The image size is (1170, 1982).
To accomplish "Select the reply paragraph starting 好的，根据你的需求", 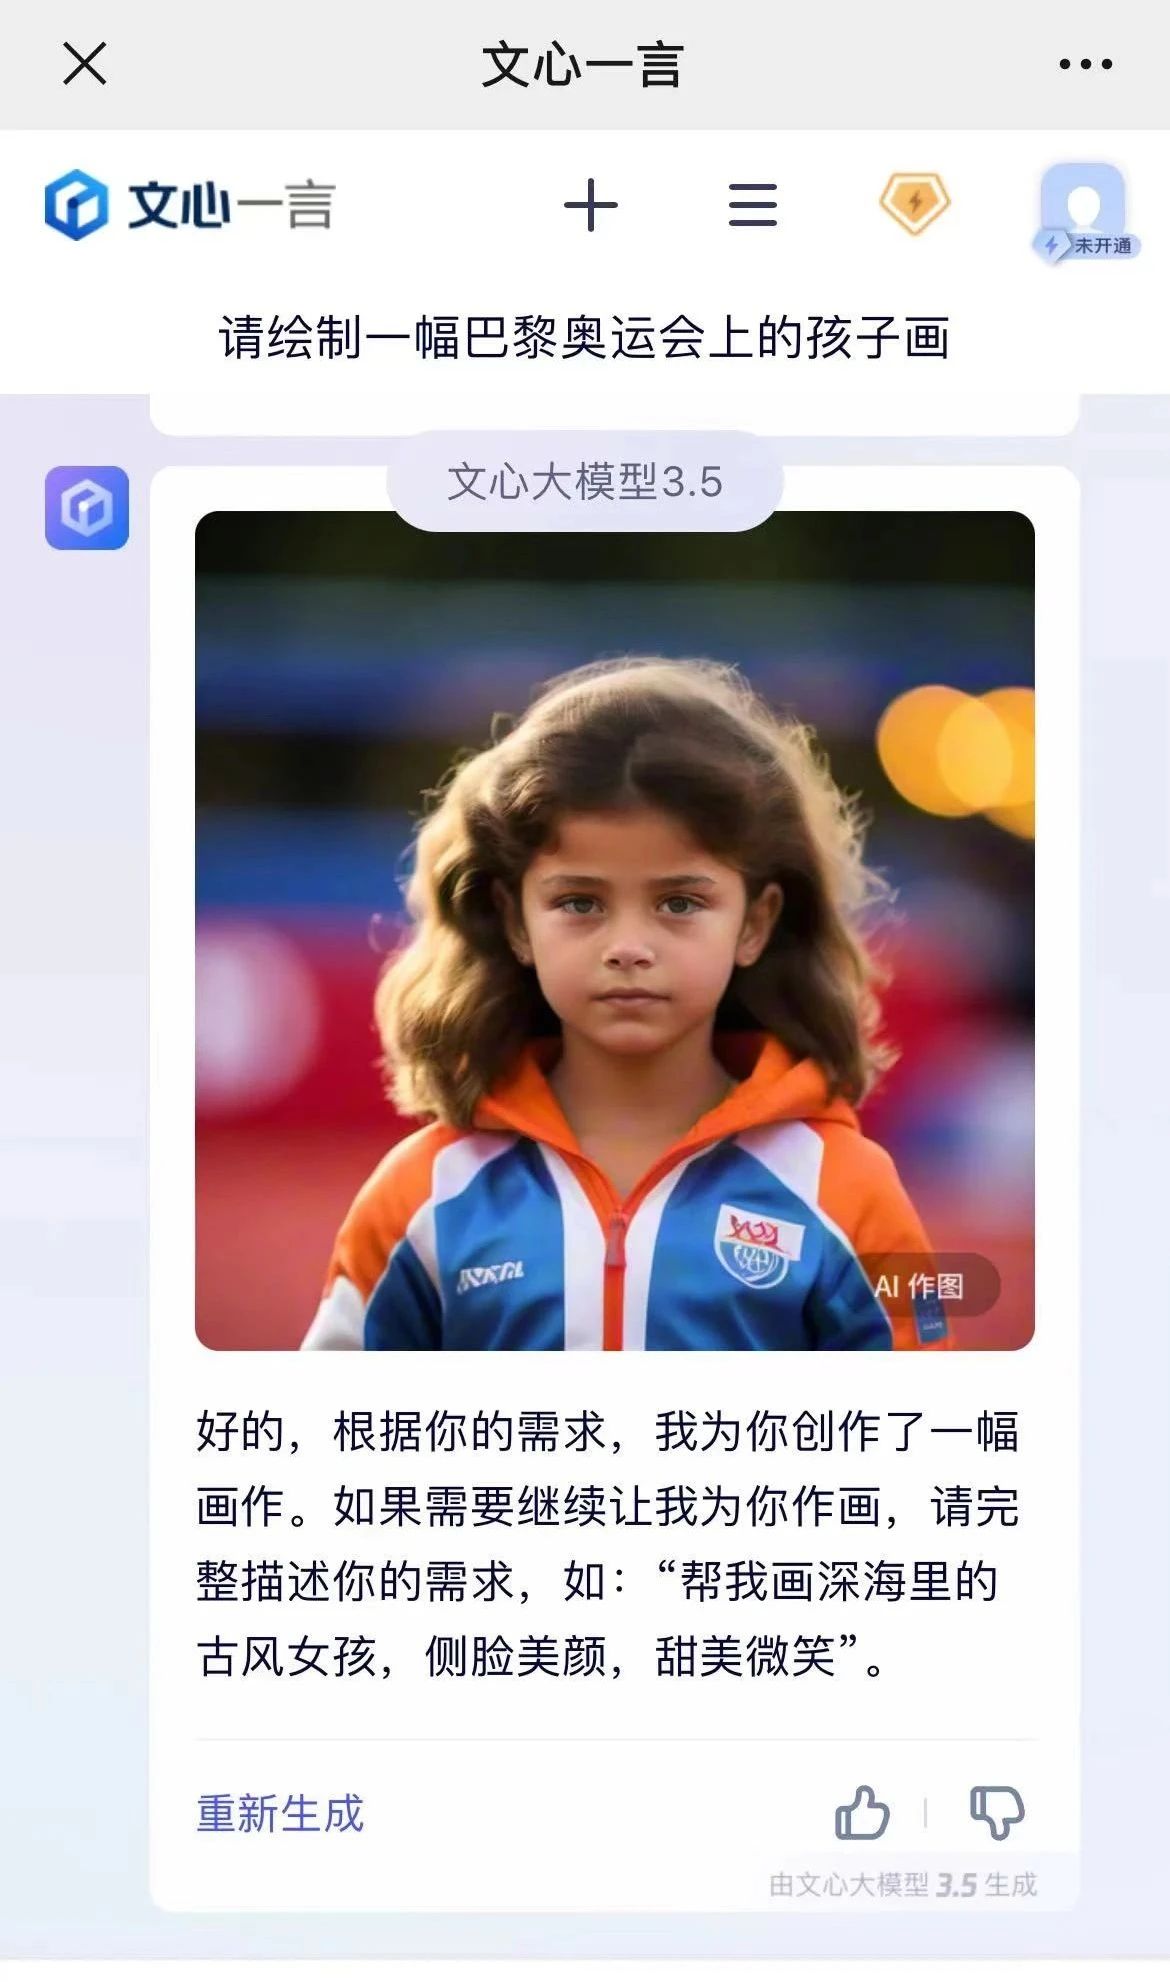I will coord(608,1543).
